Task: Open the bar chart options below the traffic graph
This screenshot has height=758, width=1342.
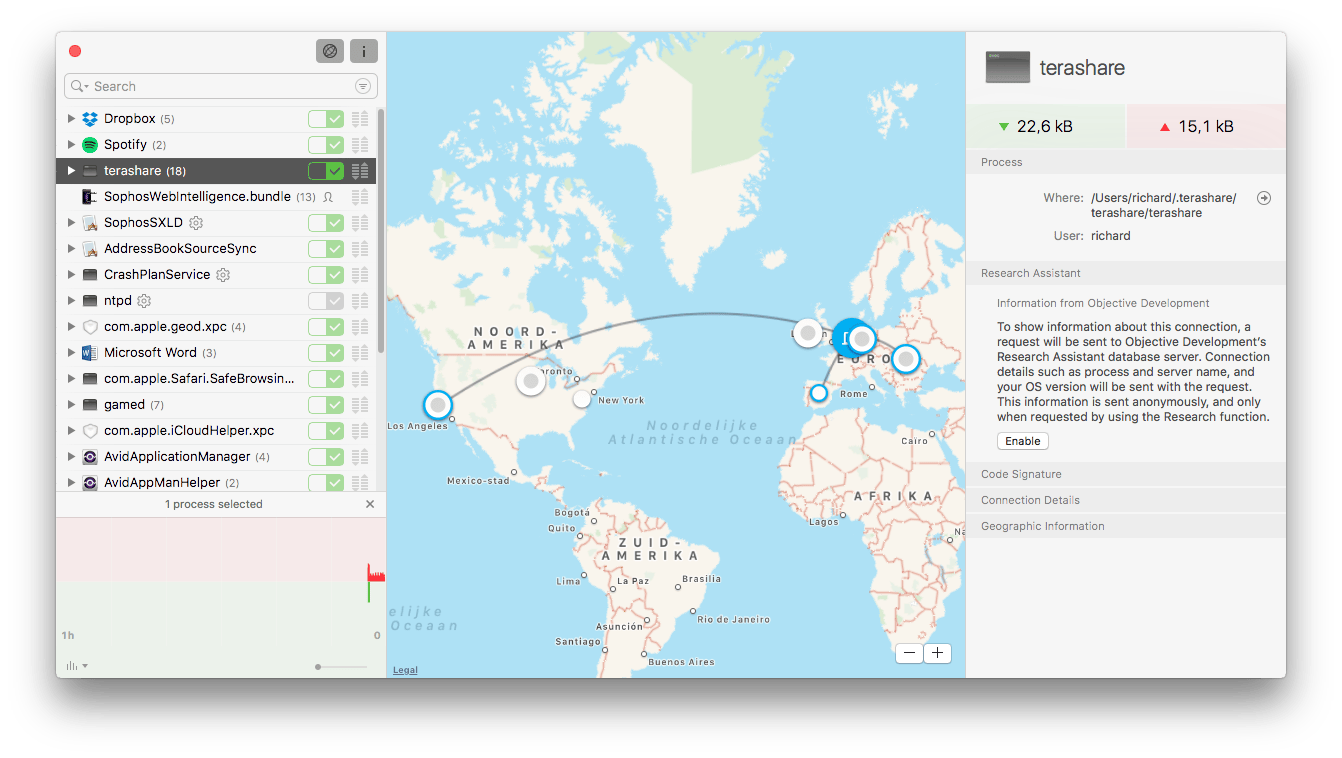Action: pos(76,666)
